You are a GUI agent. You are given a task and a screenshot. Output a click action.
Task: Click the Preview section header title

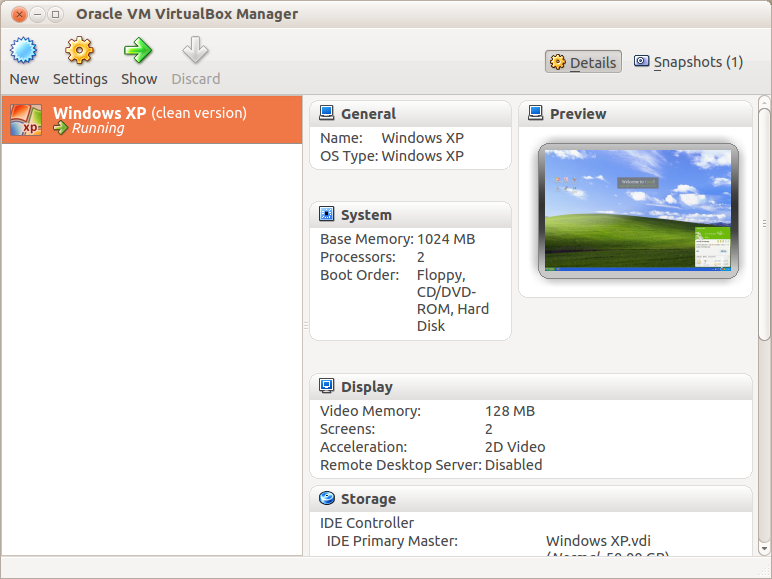coord(578,114)
